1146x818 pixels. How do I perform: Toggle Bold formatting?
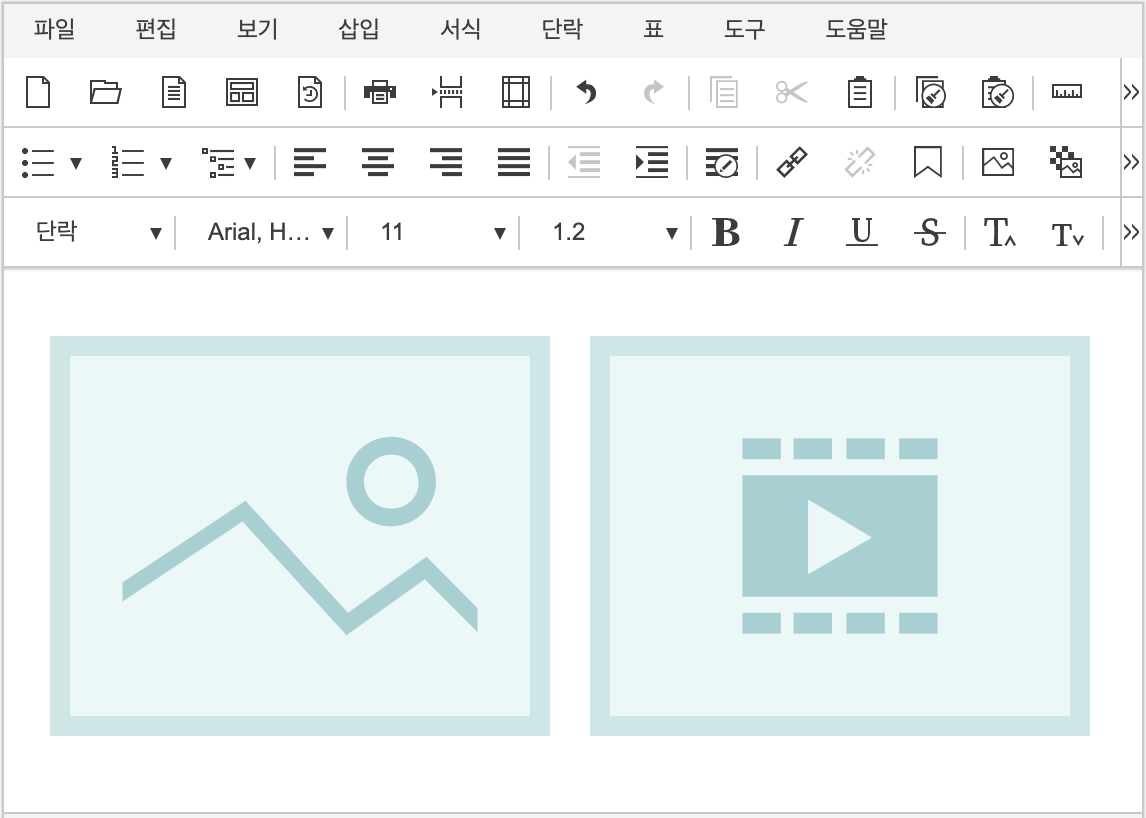point(725,233)
